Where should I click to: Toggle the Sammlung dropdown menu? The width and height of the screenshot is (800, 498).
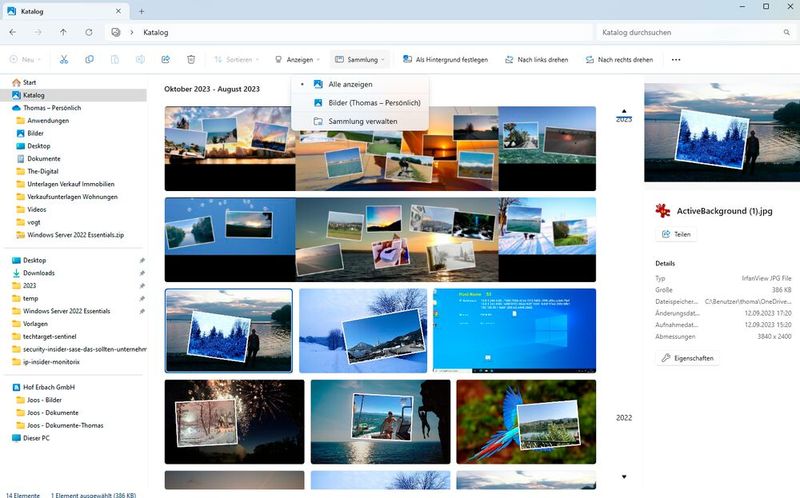(x=360, y=60)
